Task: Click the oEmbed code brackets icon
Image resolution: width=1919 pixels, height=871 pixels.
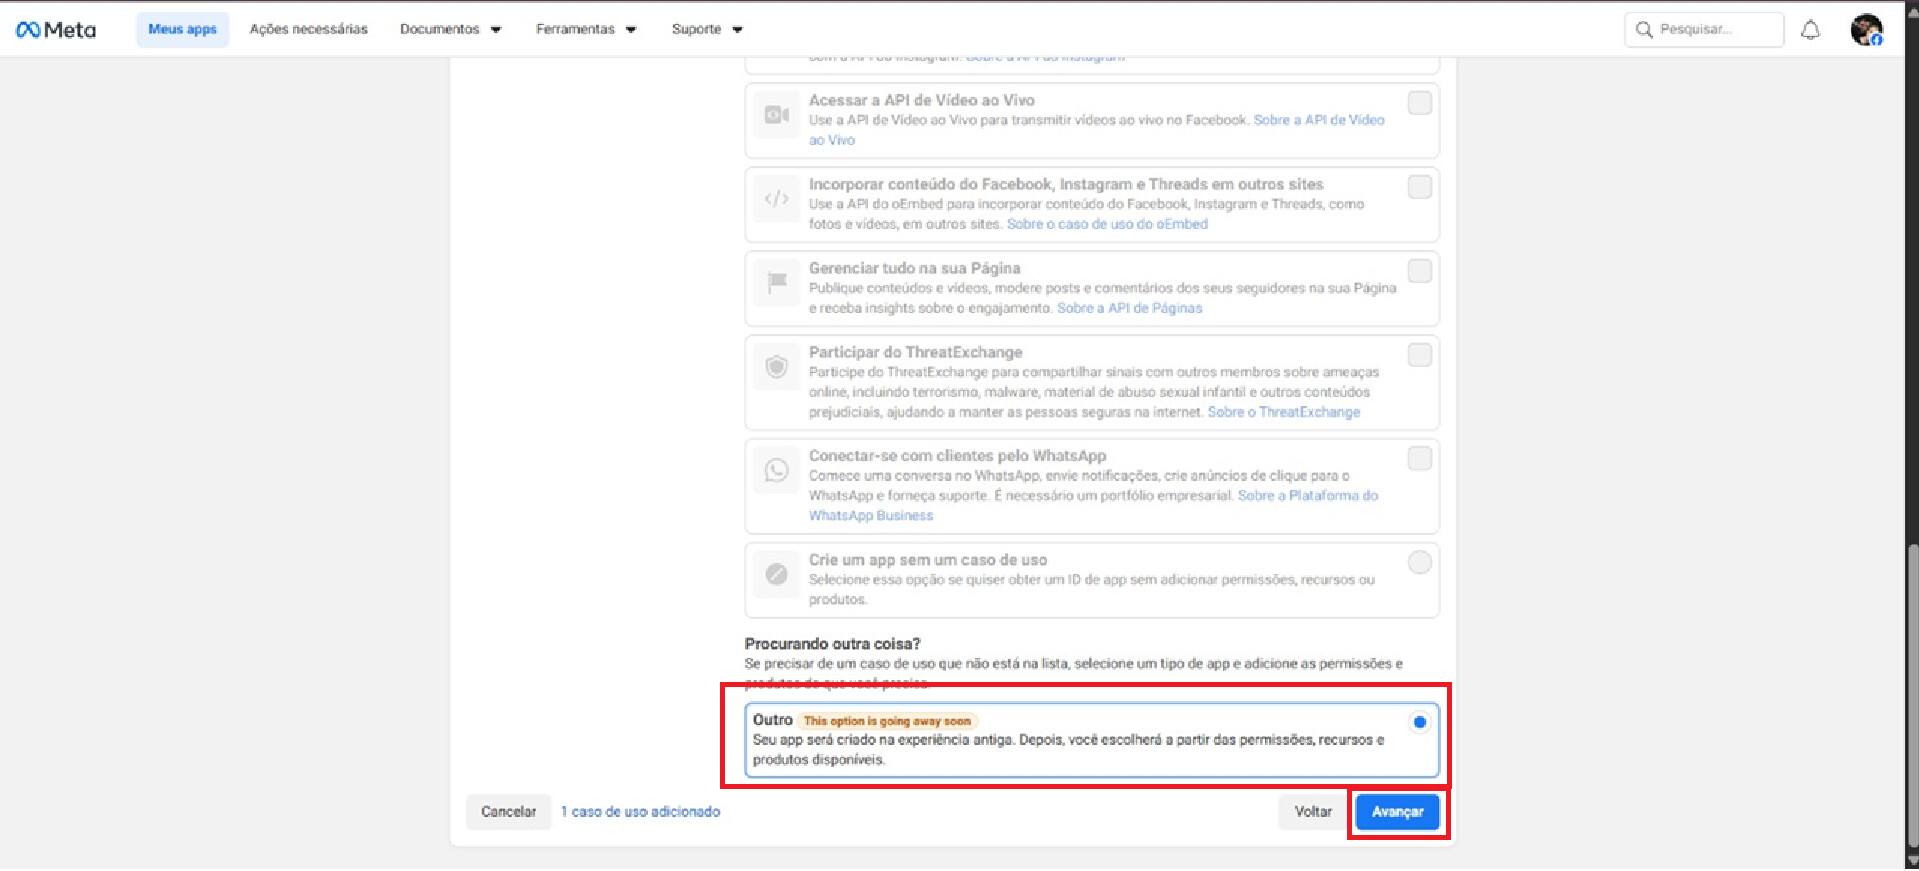Action: (x=776, y=199)
